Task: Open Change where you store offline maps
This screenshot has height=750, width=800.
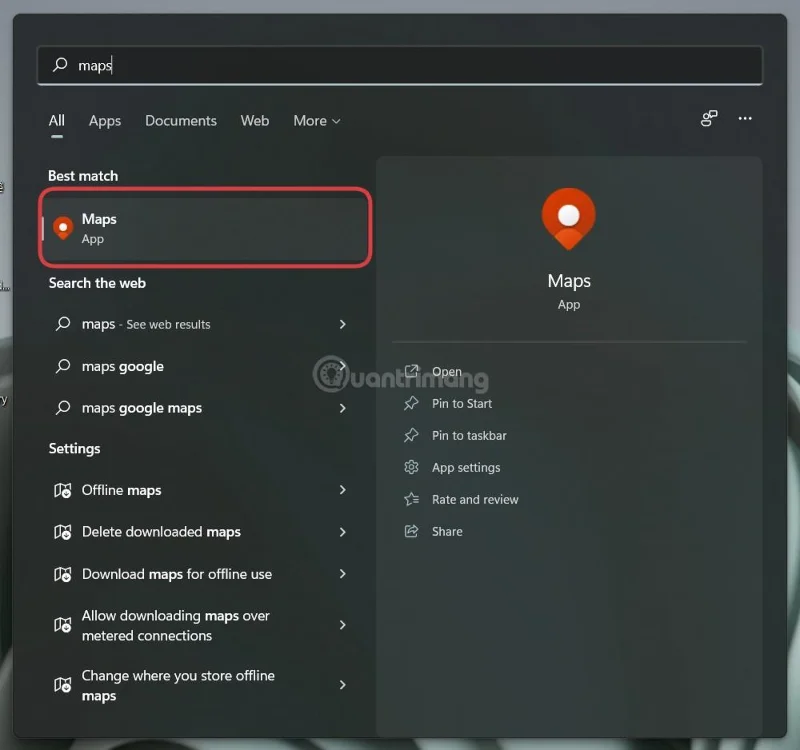Action: click(x=201, y=685)
